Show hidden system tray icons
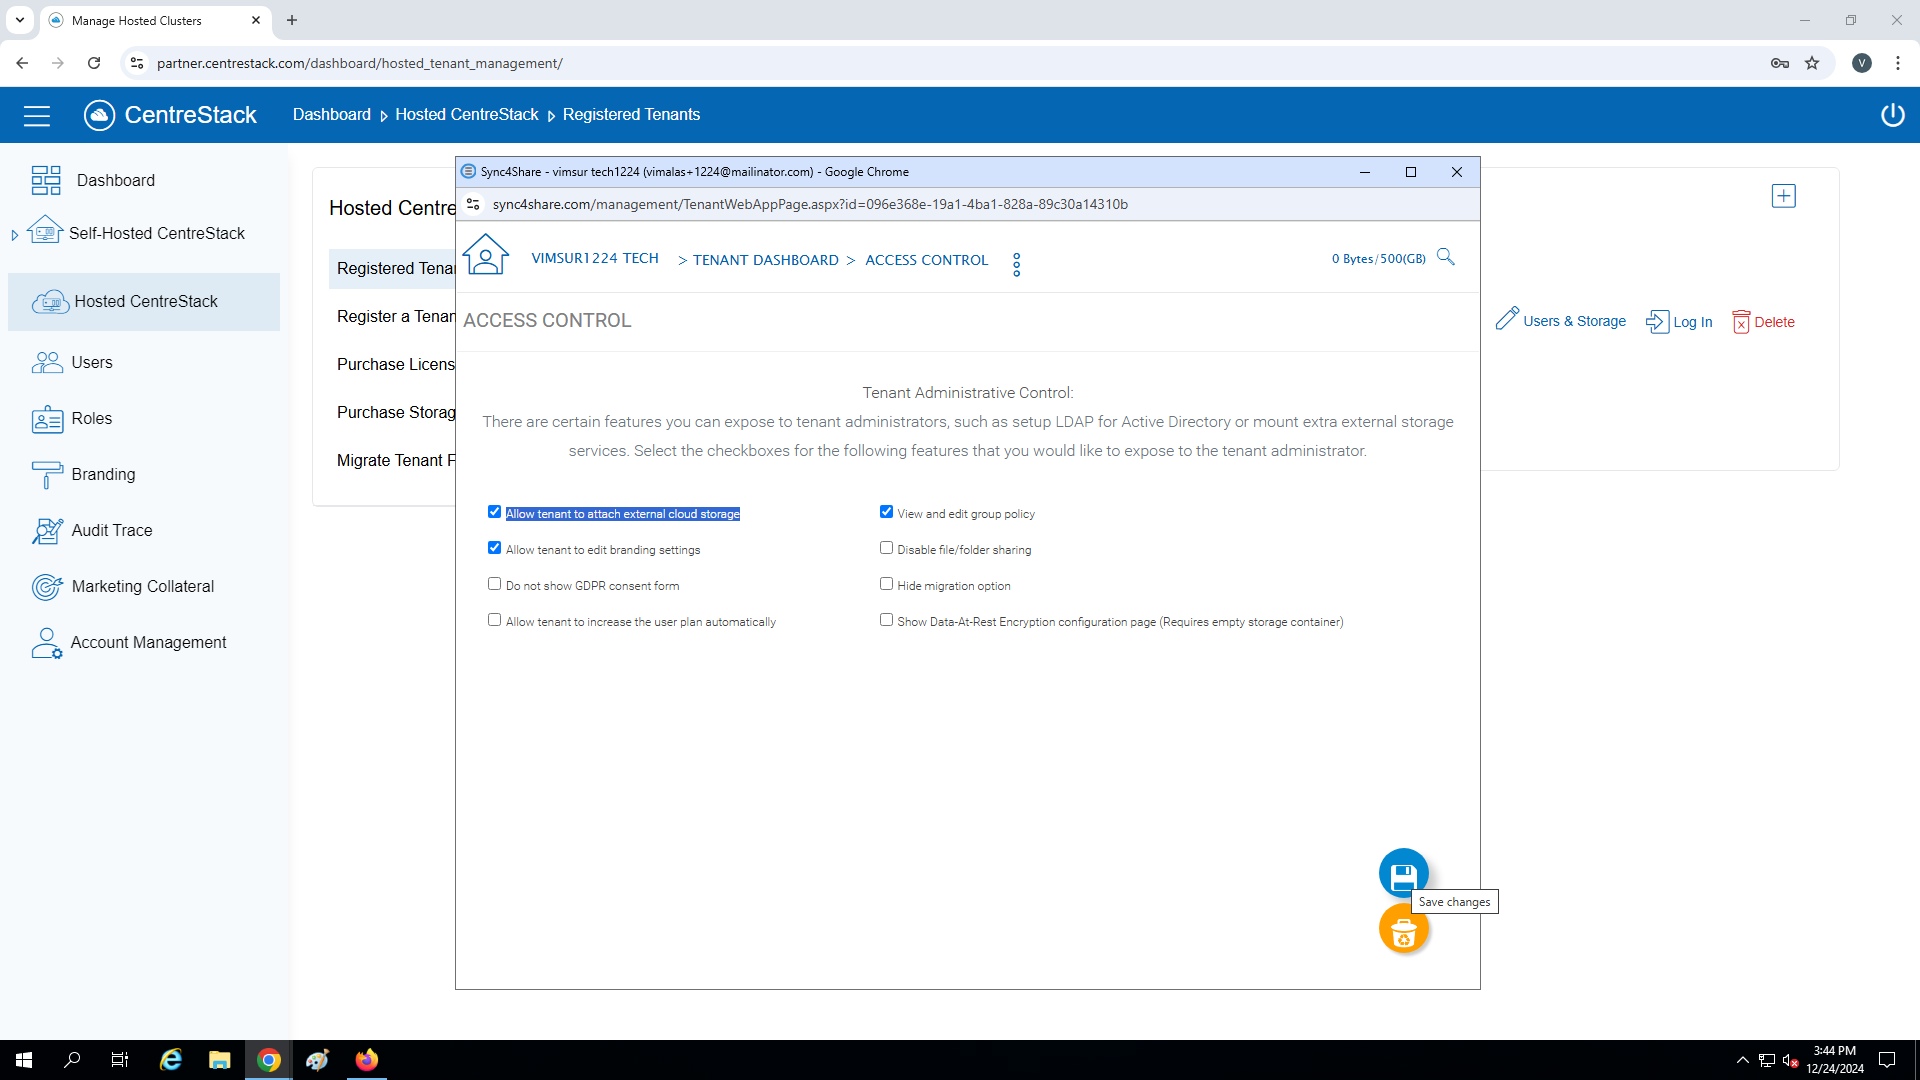 (1742, 1060)
